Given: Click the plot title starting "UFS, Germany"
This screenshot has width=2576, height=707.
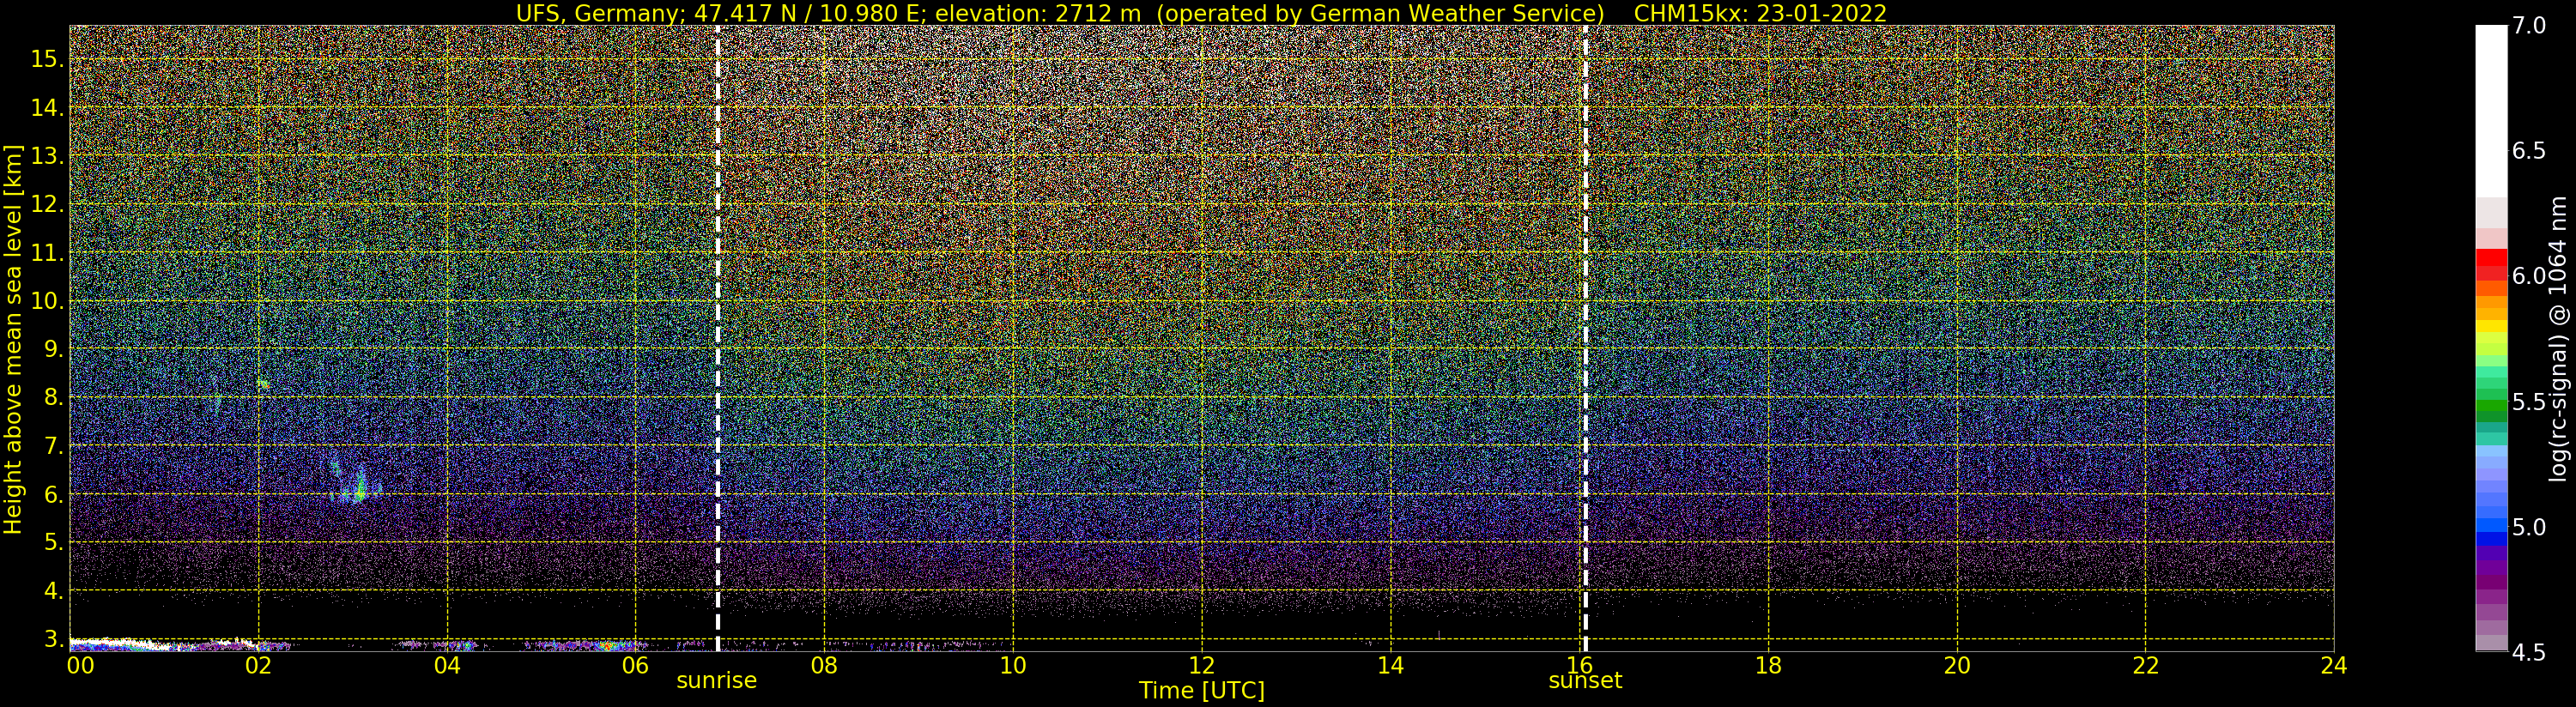Looking at the screenshot, I should (1201, 13).
